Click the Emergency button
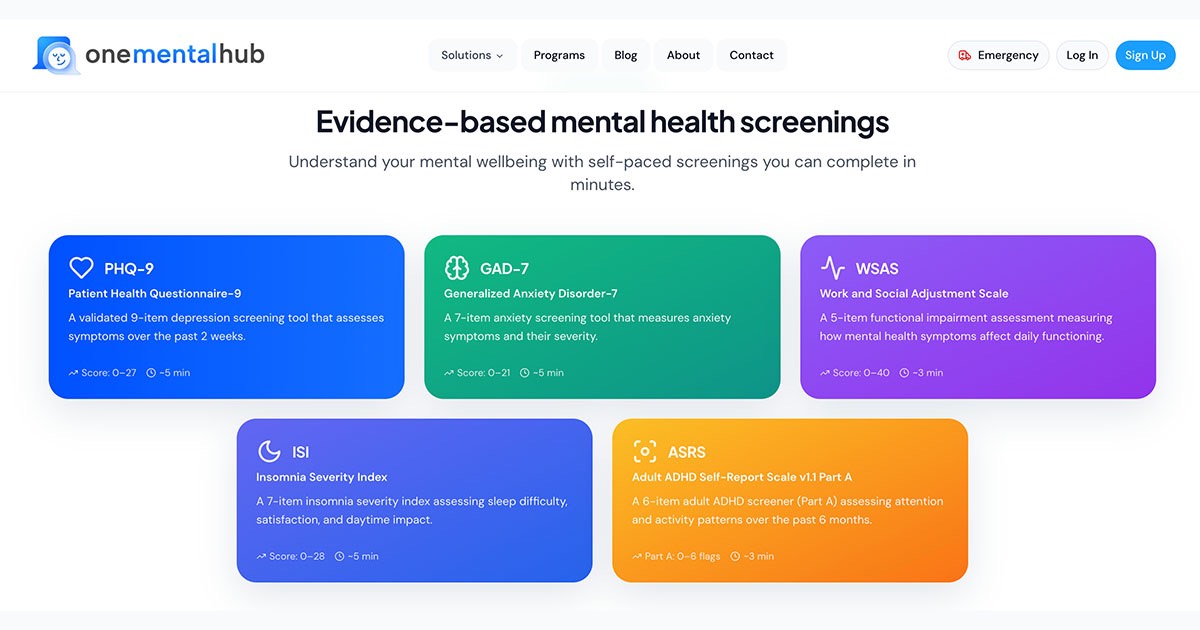1200x630 pixels. [x=998, y=55]
